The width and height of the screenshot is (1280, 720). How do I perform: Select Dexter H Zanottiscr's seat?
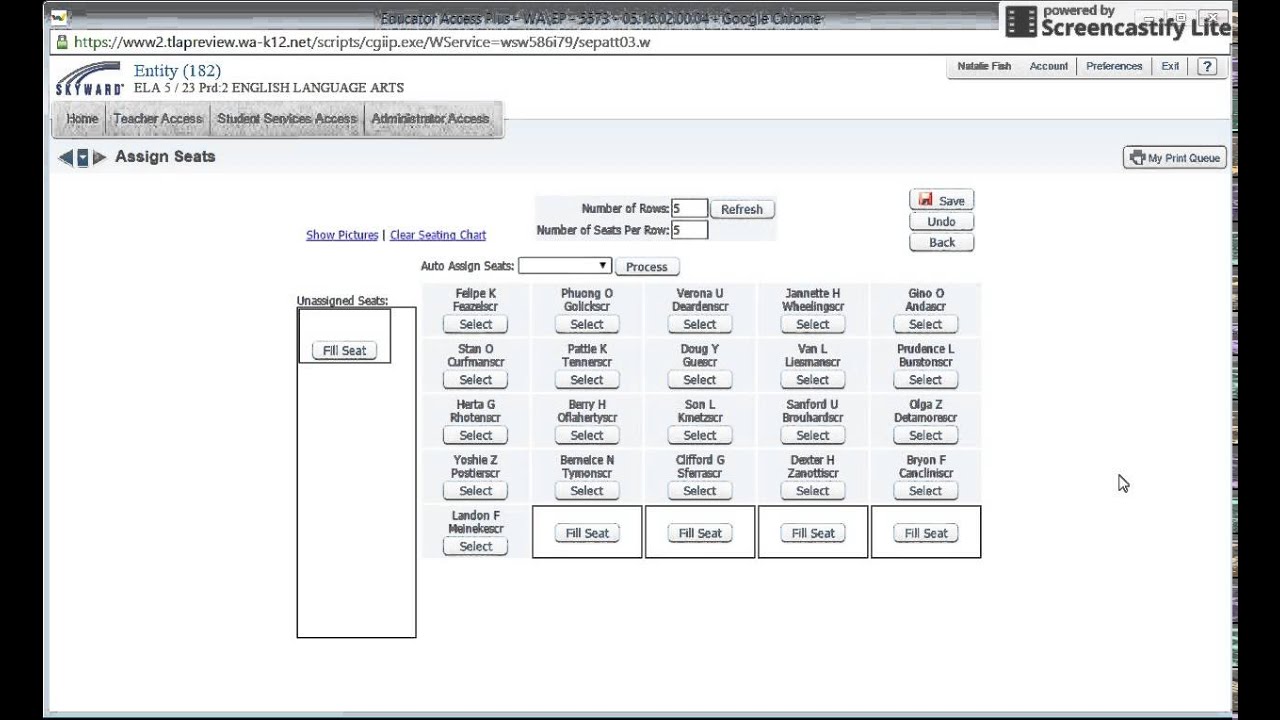pyautogui.click(x=813, y=491)
